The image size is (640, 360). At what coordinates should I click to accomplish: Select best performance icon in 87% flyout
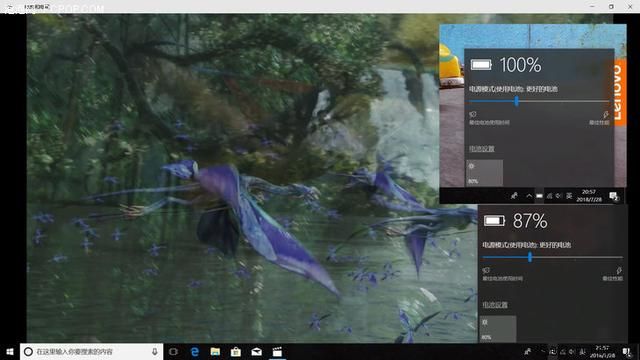coord(619,270)
